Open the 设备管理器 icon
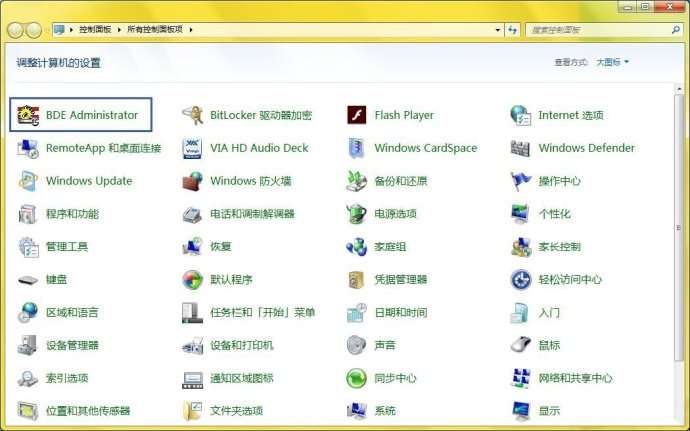The height and width of the screenshot is (431, 690). 28,345
